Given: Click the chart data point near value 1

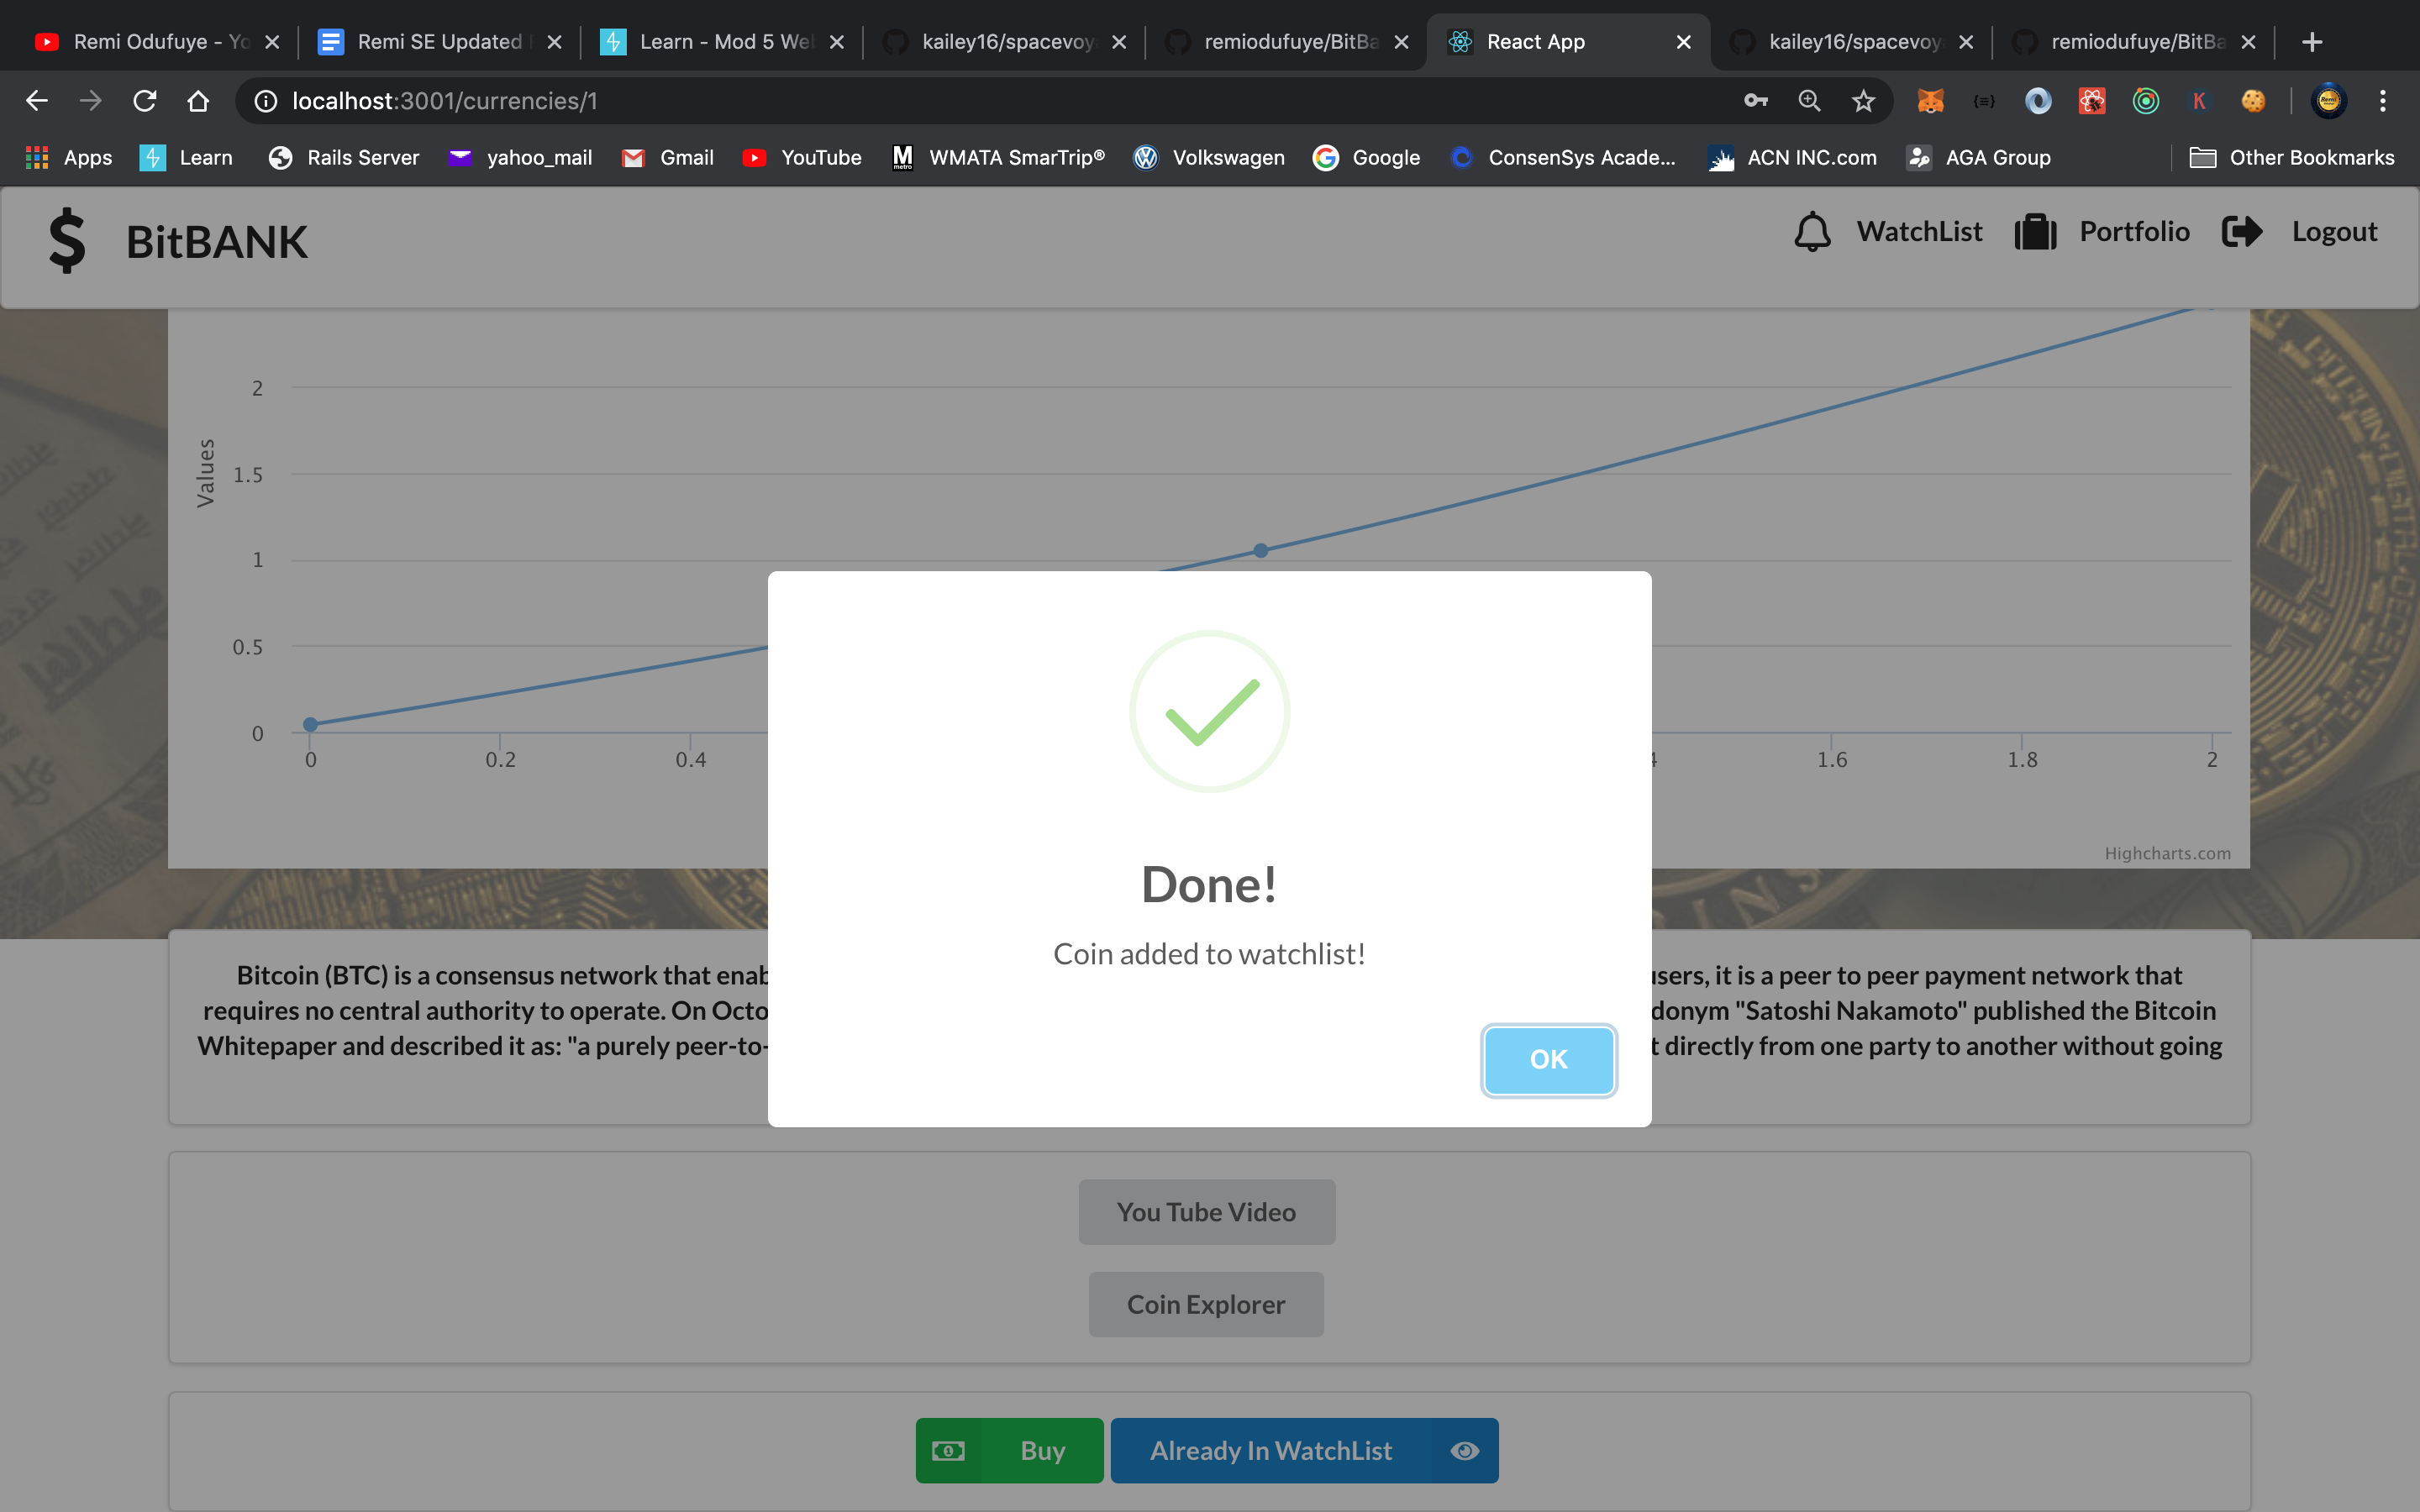Looking at the screenshot, I should pos(1260,551).
